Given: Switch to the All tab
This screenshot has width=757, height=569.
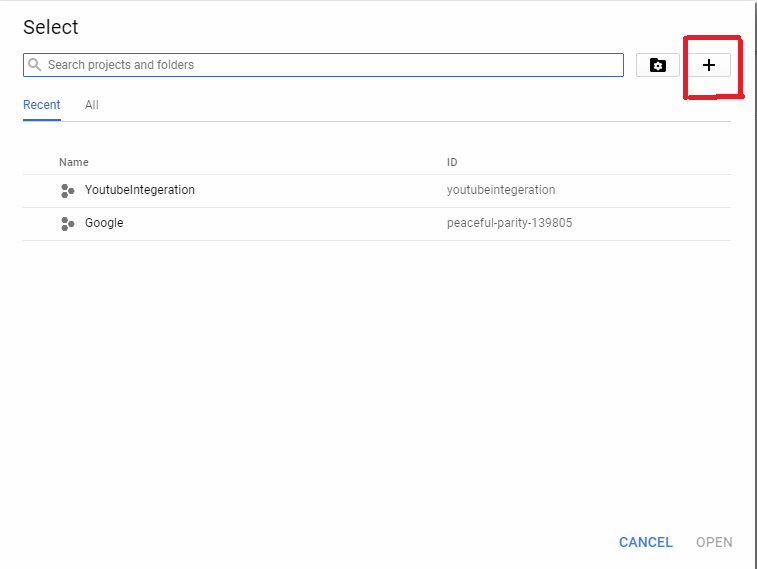Looking at the screenshot, I should point(92,105).
